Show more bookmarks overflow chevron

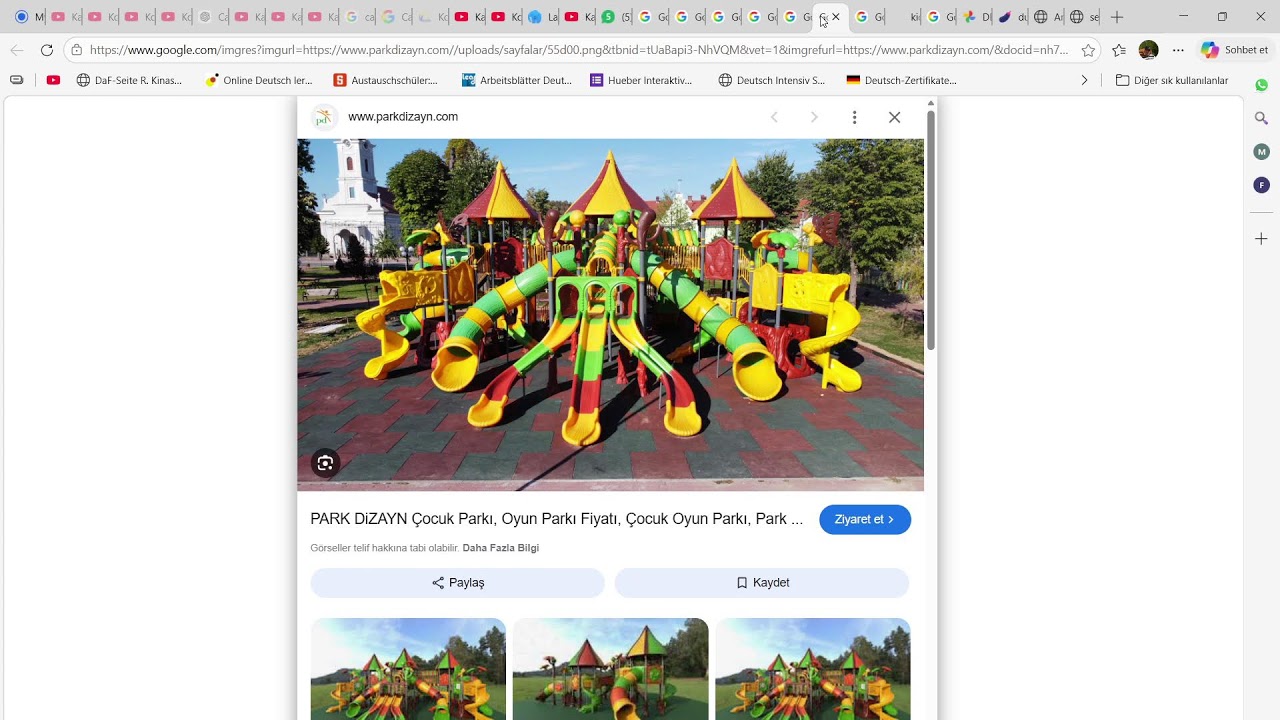click(1084, 80)
